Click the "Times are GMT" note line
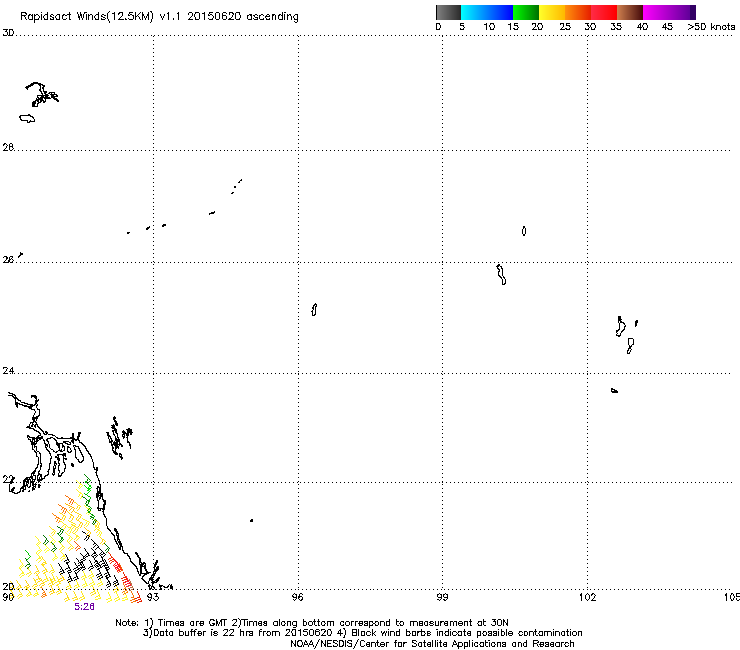 311,623
